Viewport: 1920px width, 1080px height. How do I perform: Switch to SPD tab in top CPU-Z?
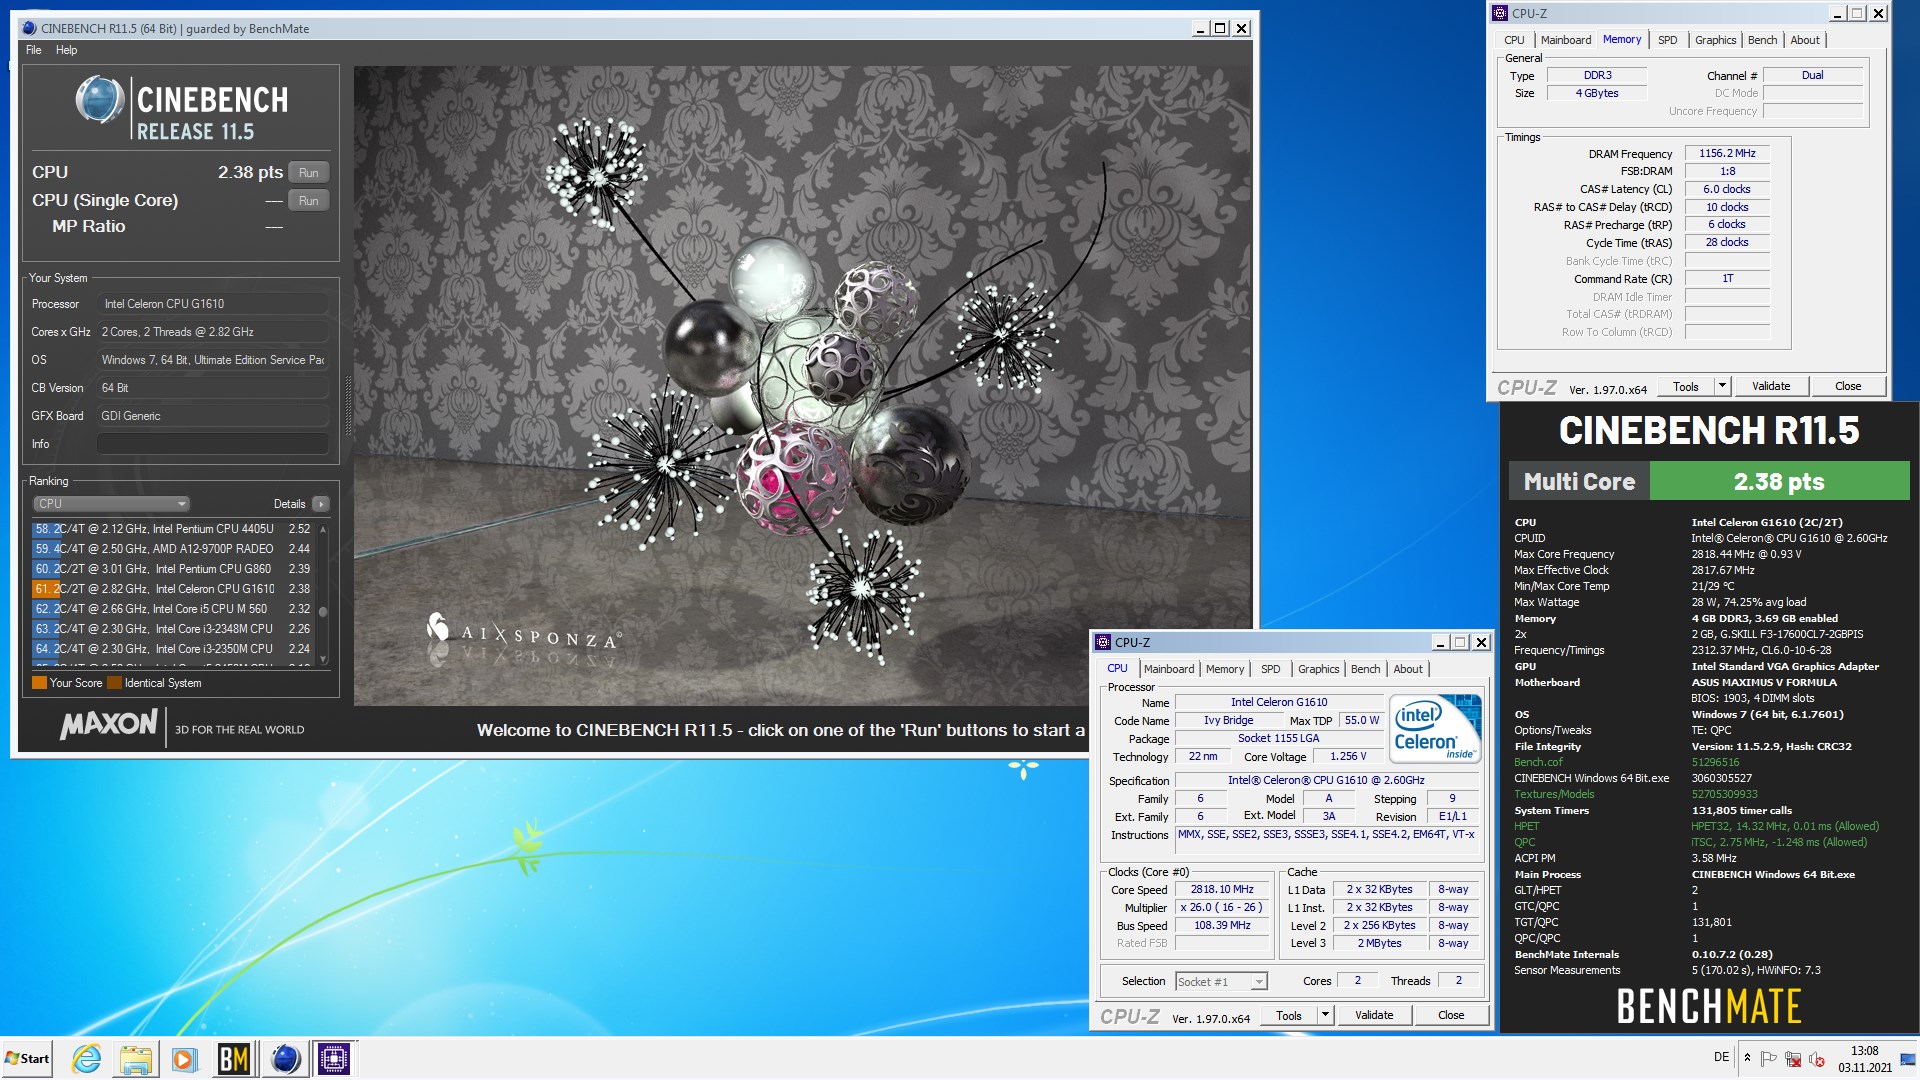[1667, 40]
